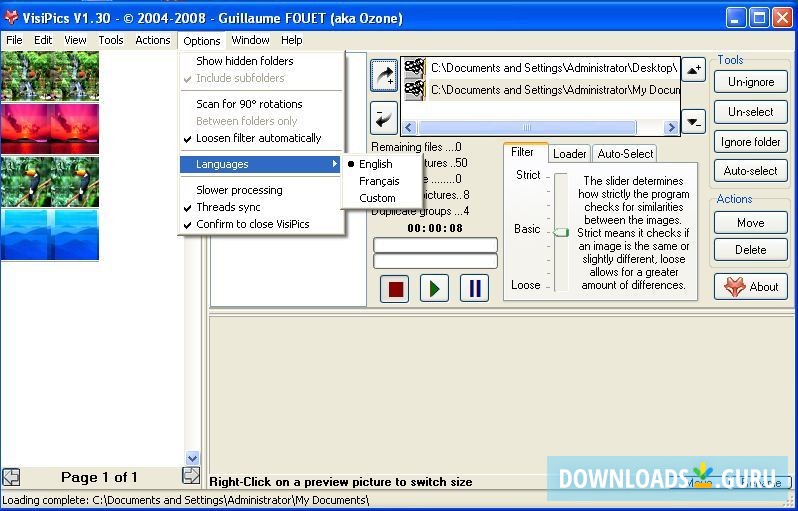Click icon beside My Documents folder path
Screen dimensions: 798x511
pos(415,90)
